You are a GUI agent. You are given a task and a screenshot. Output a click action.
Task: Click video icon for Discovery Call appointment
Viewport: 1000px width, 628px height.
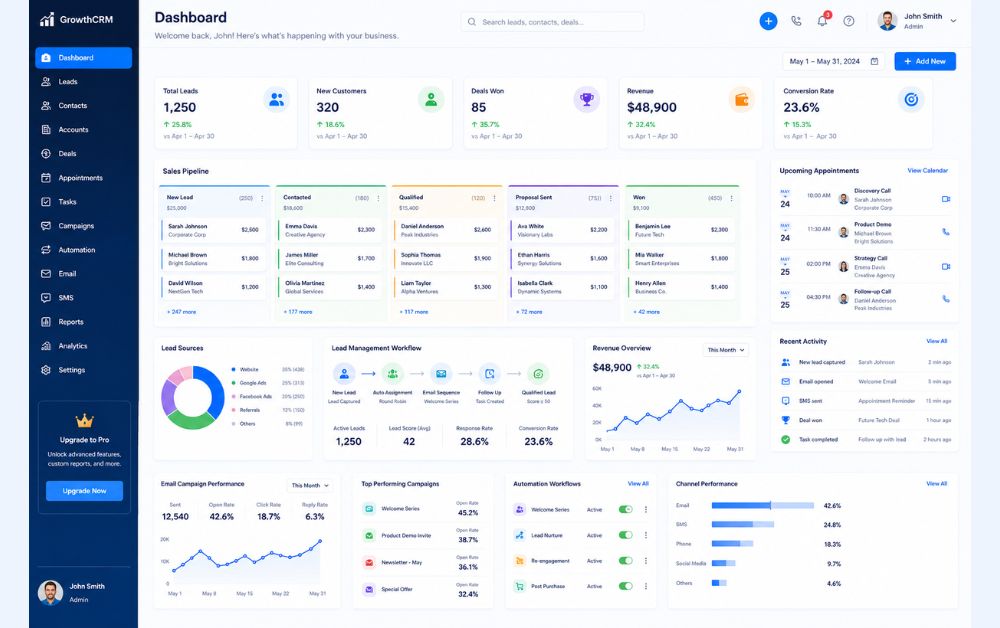[x=946, y=199]
